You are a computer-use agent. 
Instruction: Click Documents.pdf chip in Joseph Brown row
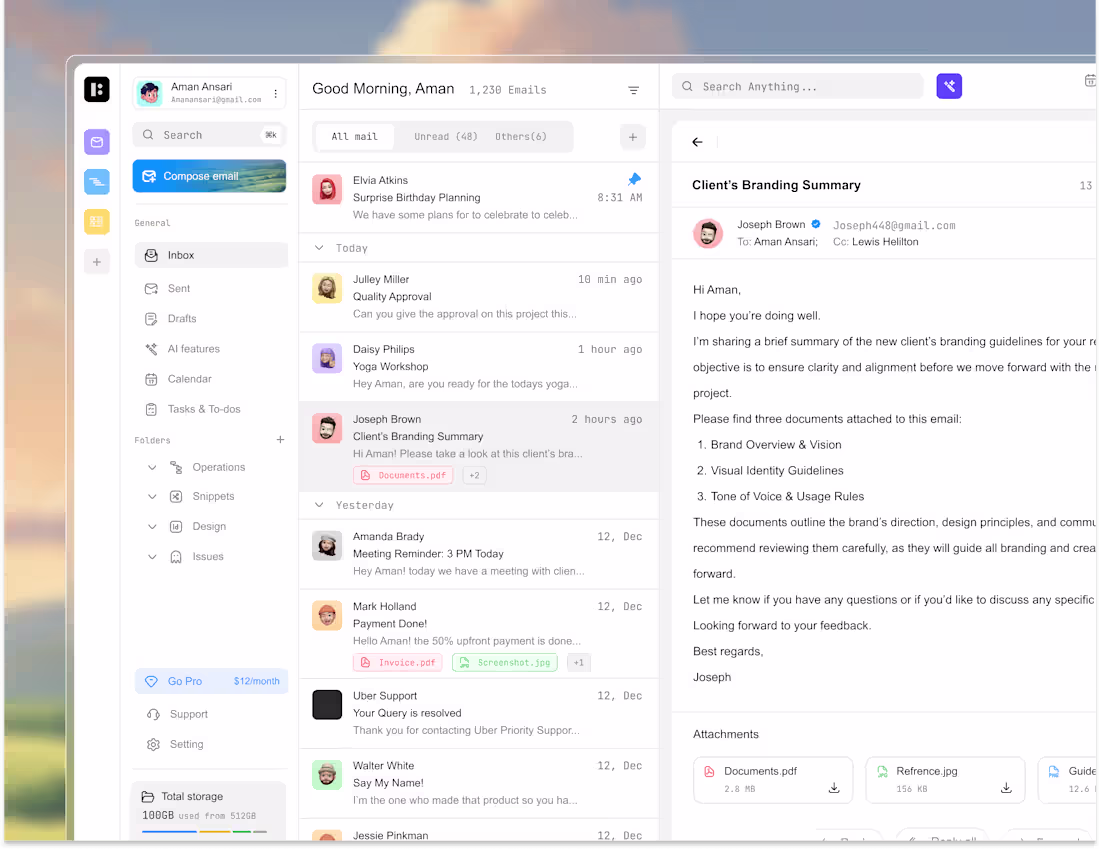pyautogui.click(x=403, y=476)
